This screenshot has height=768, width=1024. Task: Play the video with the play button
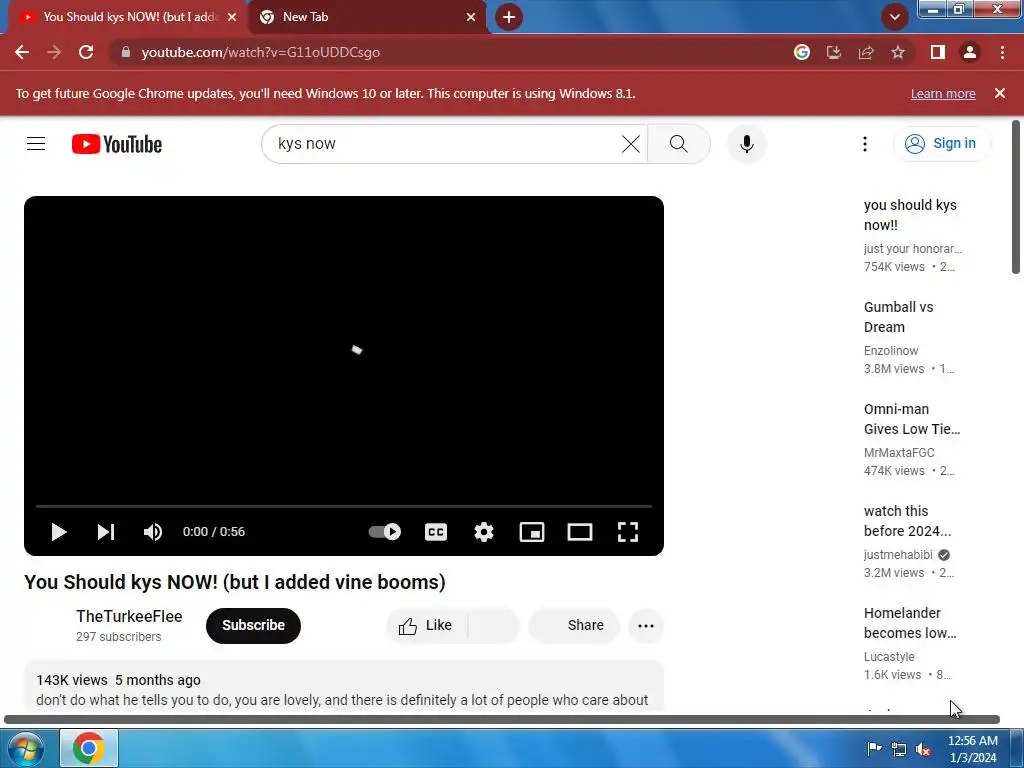click(59, 532)
